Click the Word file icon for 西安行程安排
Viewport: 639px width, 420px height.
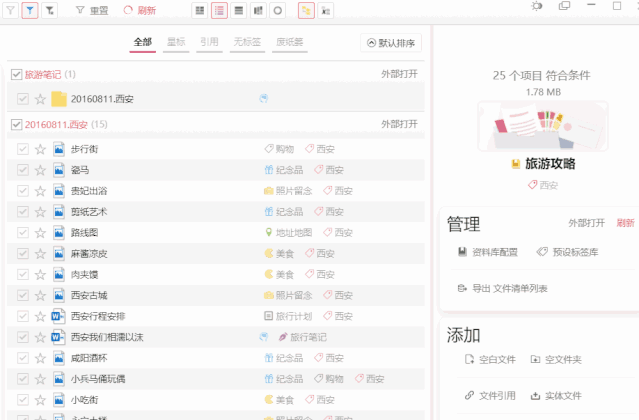(58, 316)
